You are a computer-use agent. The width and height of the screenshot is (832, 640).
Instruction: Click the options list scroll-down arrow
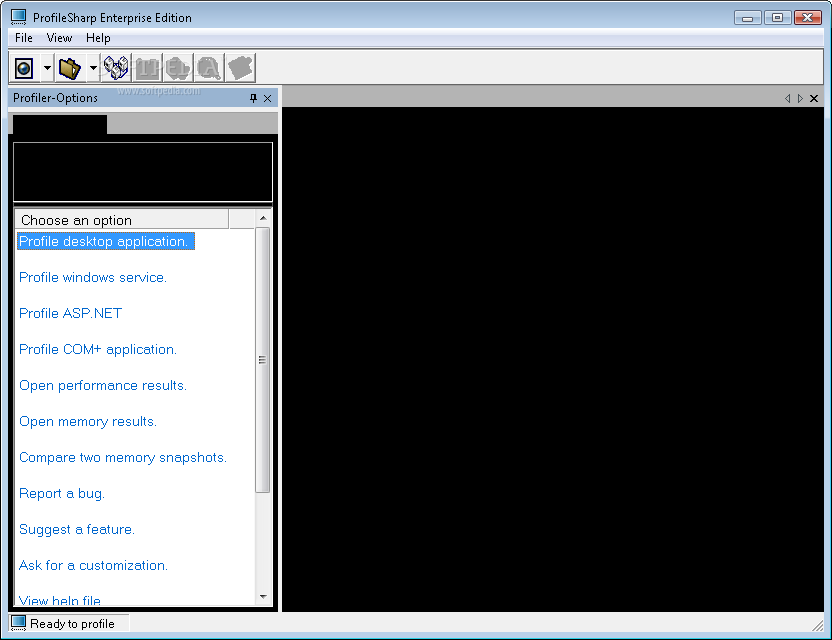[263, 597]
